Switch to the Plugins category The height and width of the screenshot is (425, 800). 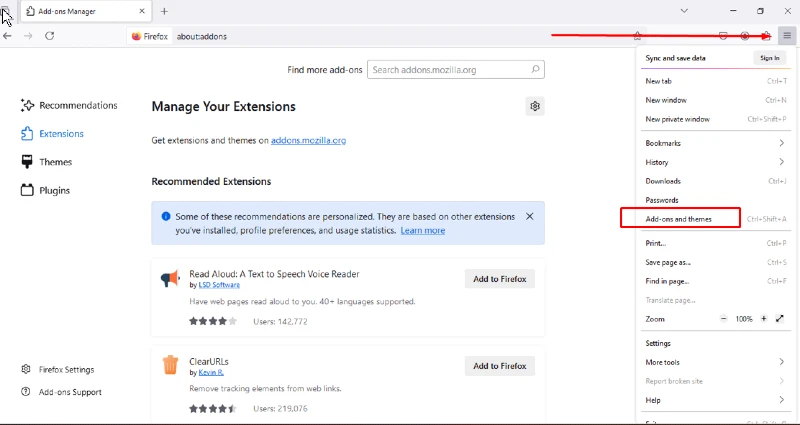point(45,191)
